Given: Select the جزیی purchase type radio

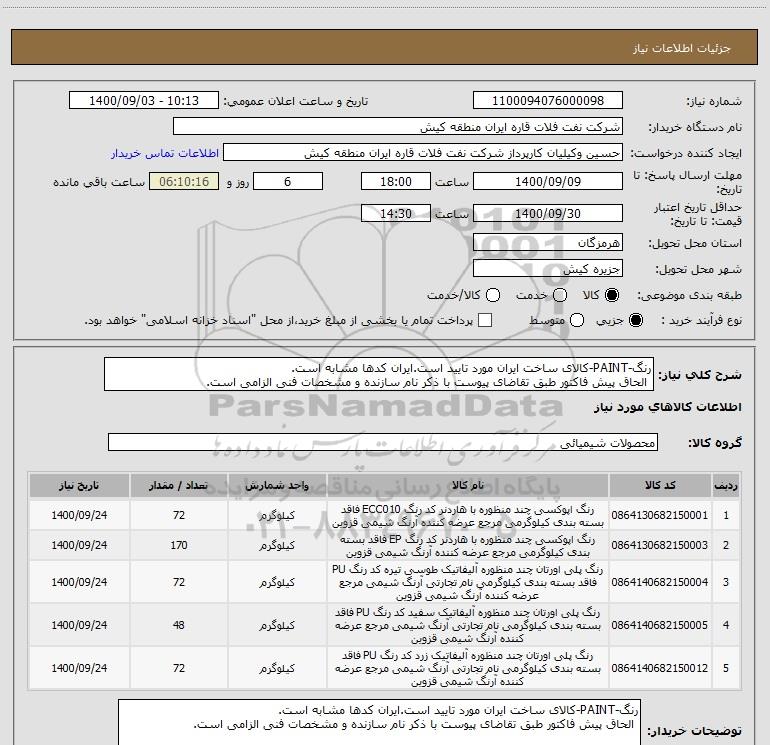Looking at the screenshot, I should click(x=636, y=320).
